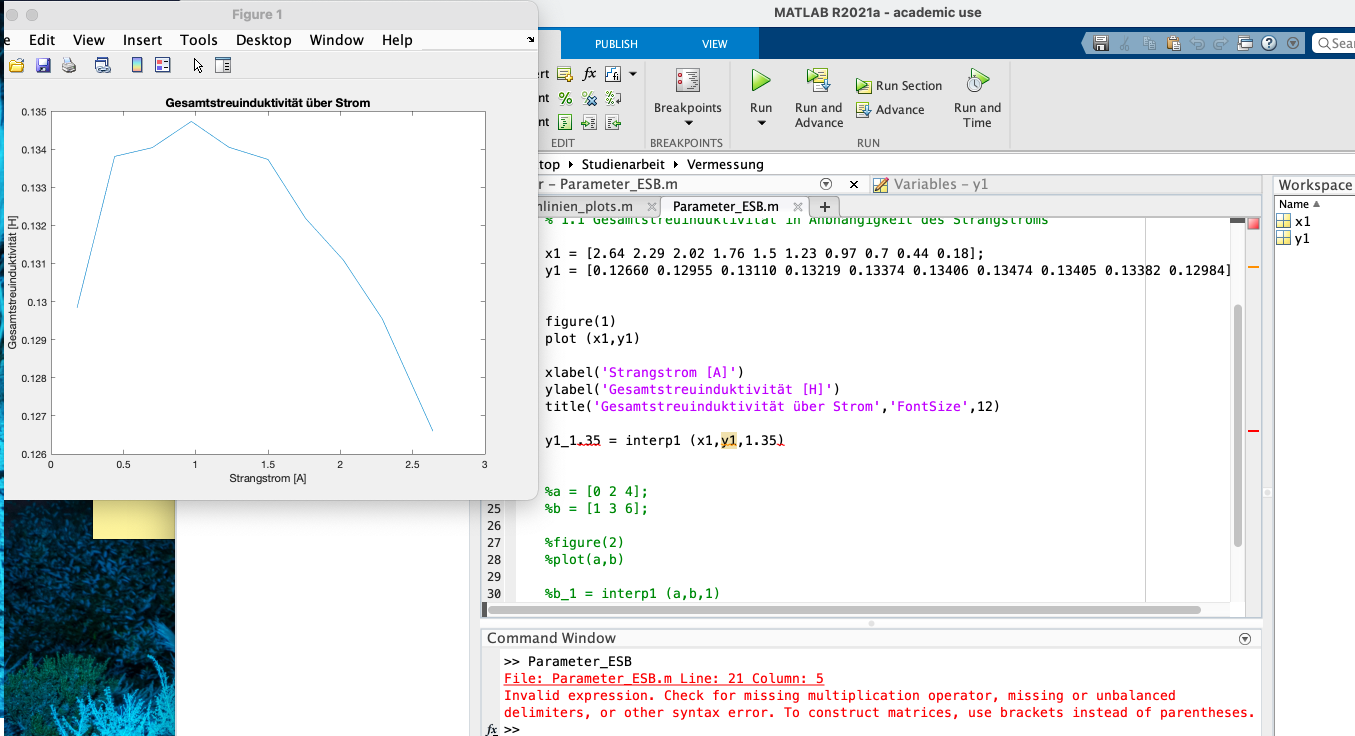
Task: Click the green Run script button
Action: (761, 81)
